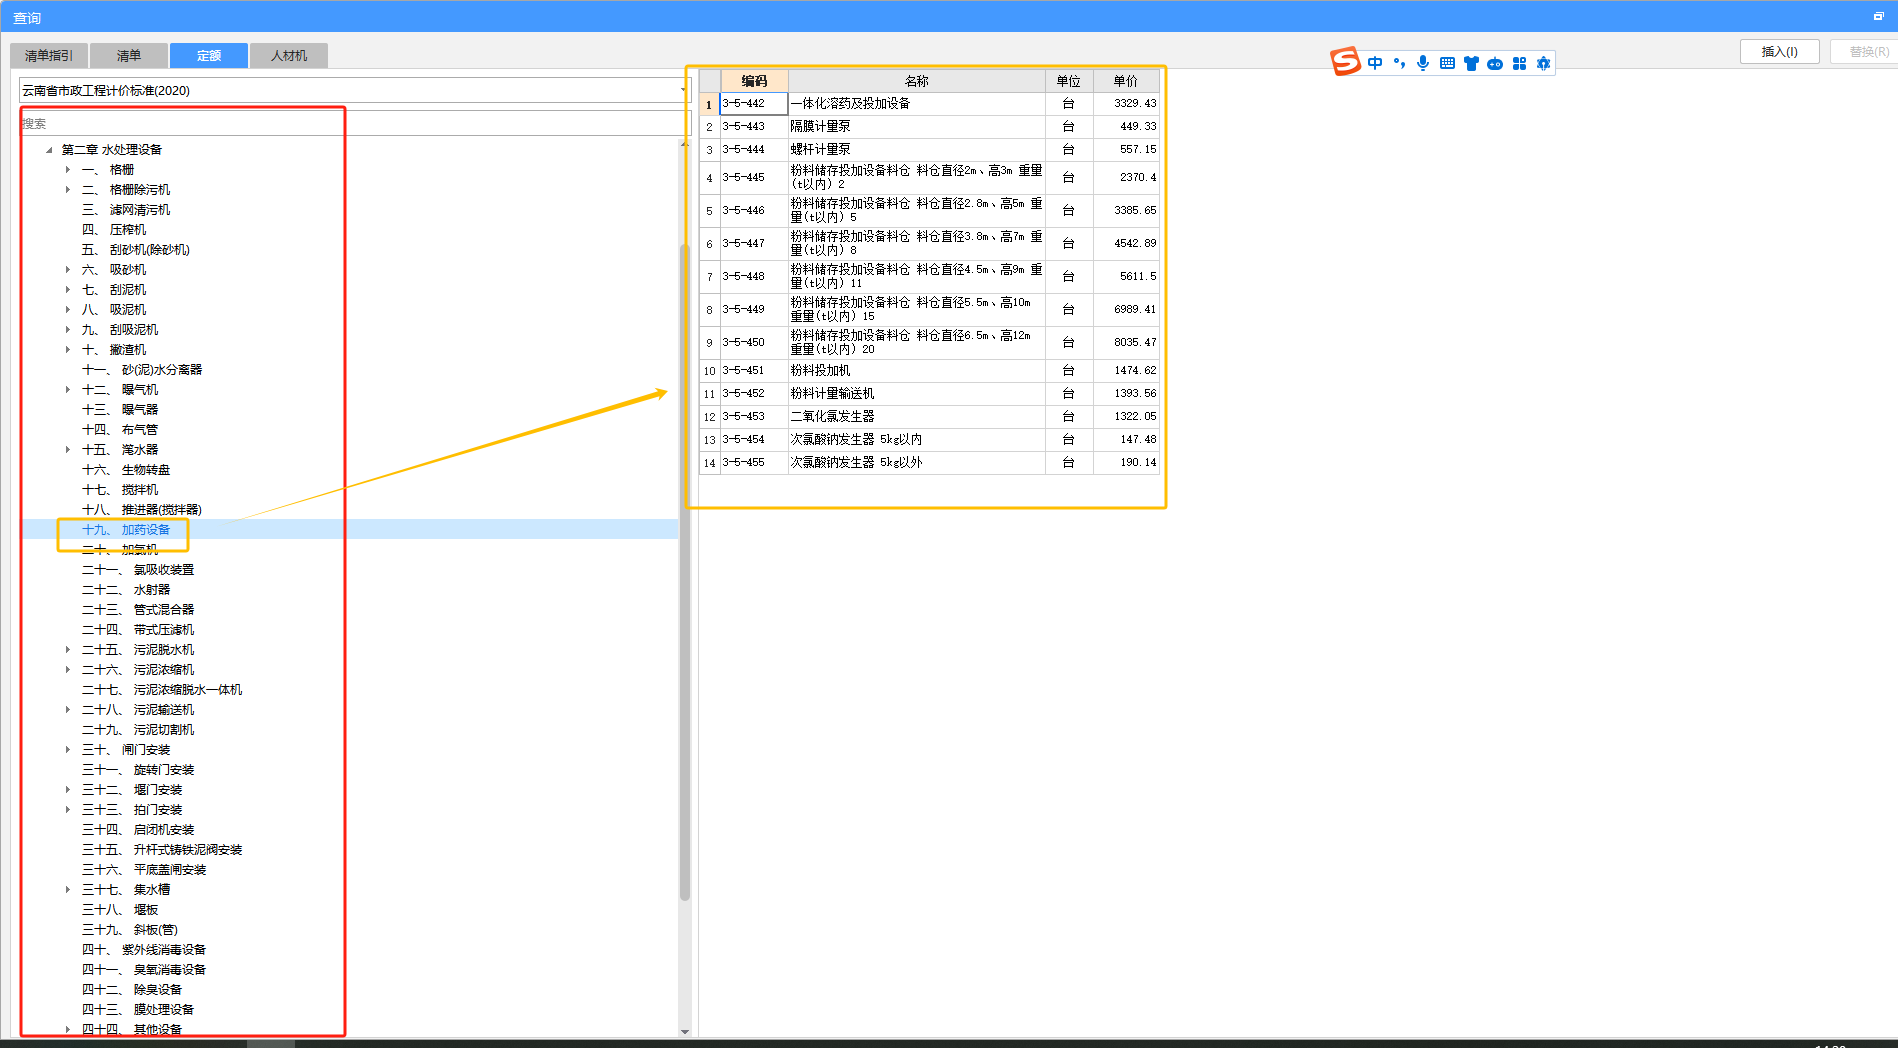Click the tree scrollbar down arrow

coord(685,1031)
